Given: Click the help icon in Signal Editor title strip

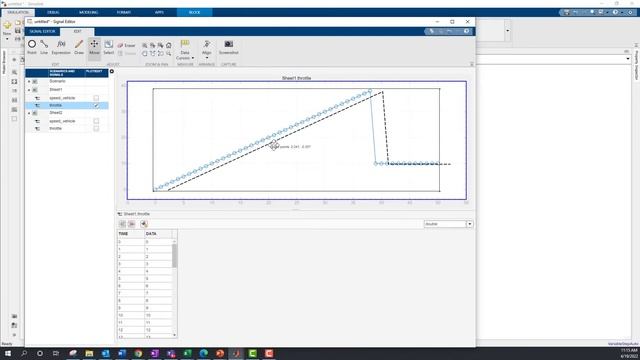Looking at the screenshot, I should click(x=467, y=31).
